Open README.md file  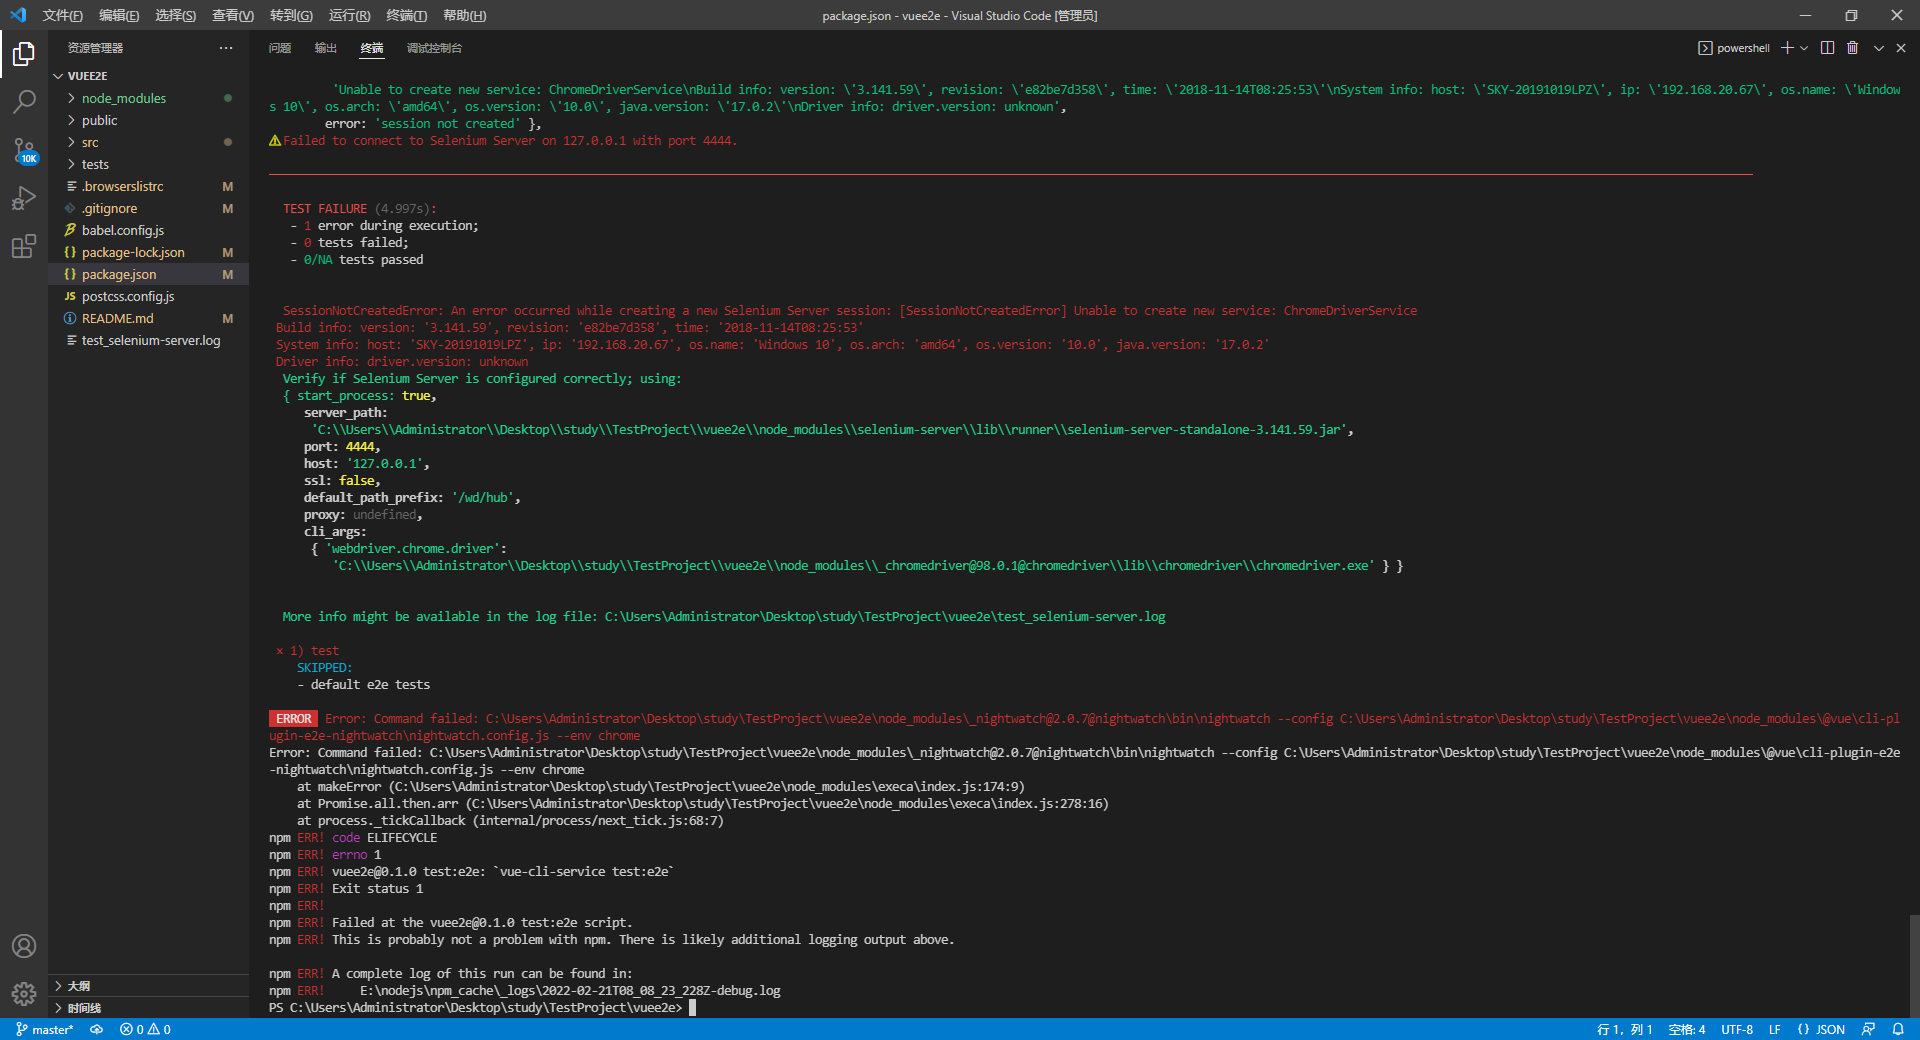[148, 318]
